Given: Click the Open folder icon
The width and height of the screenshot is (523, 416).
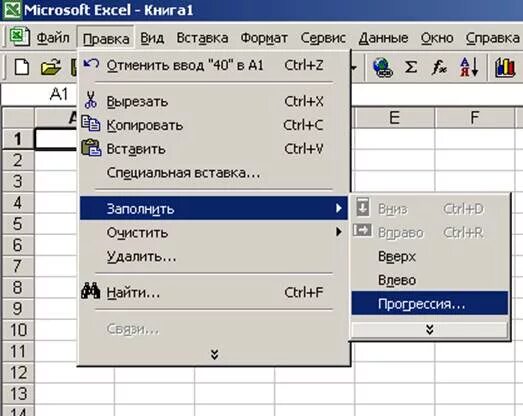Looking at the screenshot, I should (x=51, y=67).
